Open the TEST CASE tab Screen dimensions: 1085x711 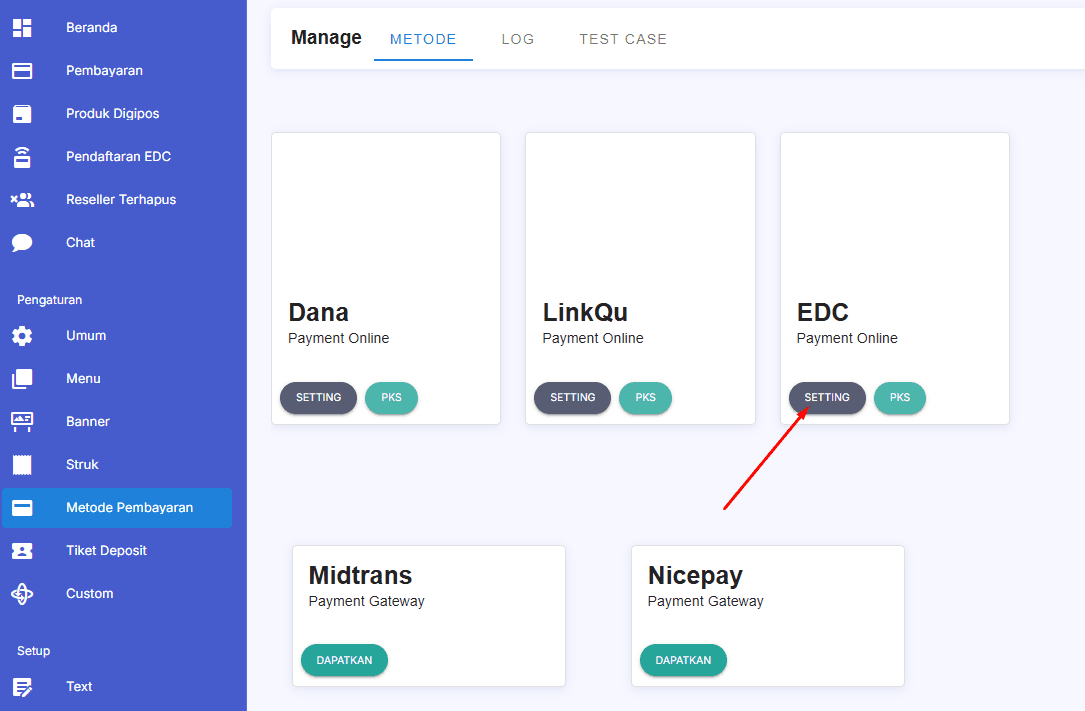pyautogui.click(x=623, y=39)
